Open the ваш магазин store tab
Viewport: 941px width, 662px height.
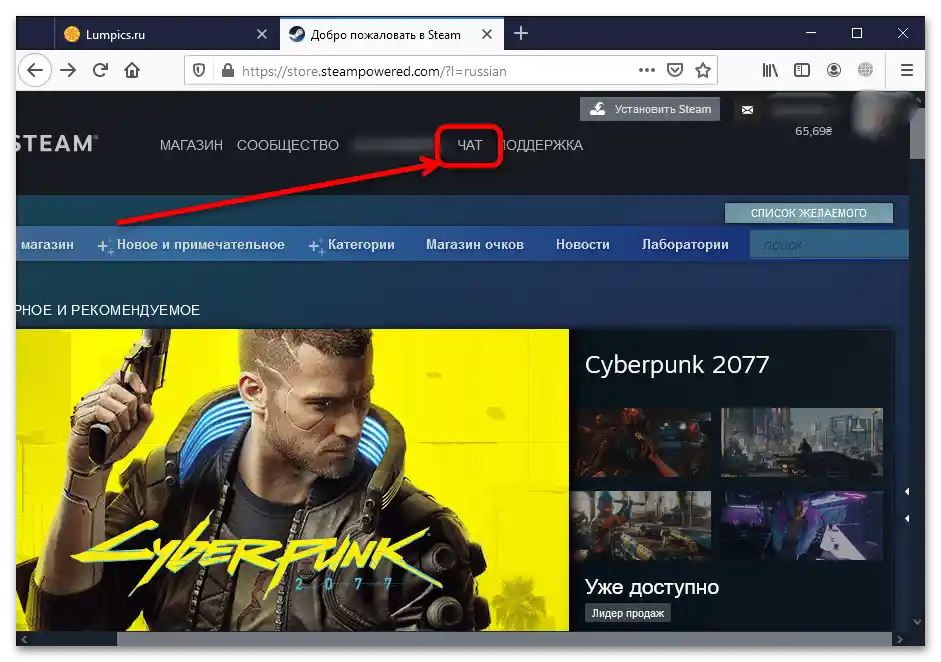[x=46, y=245]
